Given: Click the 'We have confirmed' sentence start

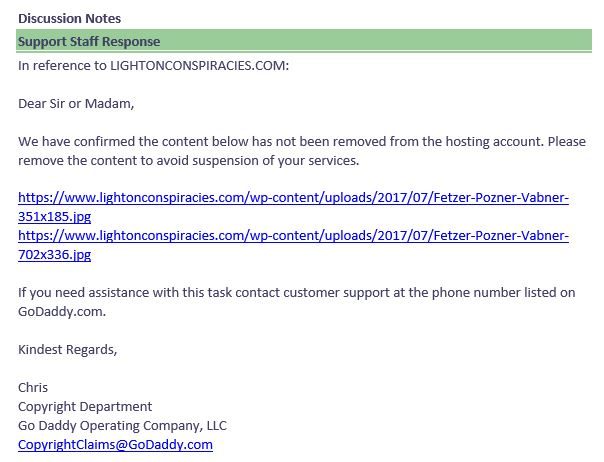Looking at the screenshot, I should pyautogui.click(x=72, y=141).
